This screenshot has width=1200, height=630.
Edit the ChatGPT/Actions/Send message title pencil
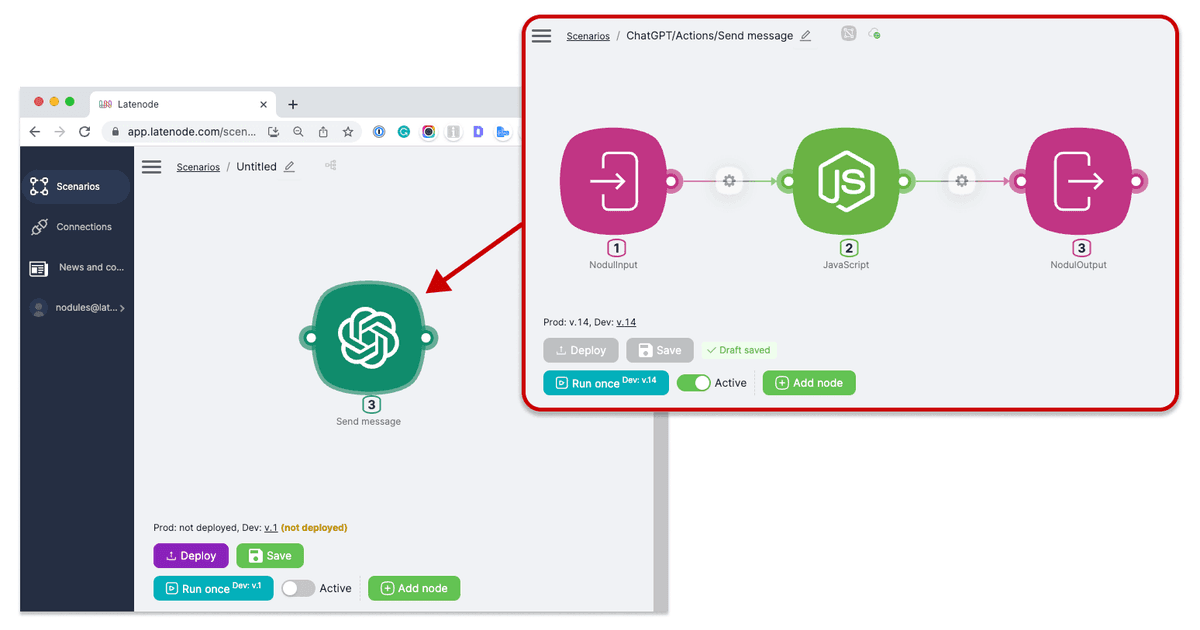click(806, 36)
